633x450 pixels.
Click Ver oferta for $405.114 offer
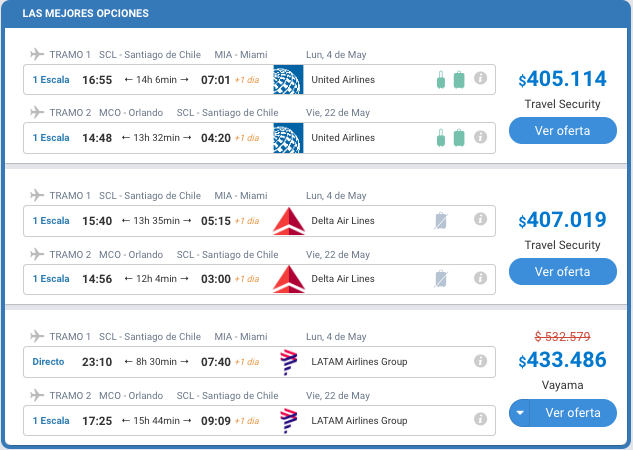click(x=563, y=130)
